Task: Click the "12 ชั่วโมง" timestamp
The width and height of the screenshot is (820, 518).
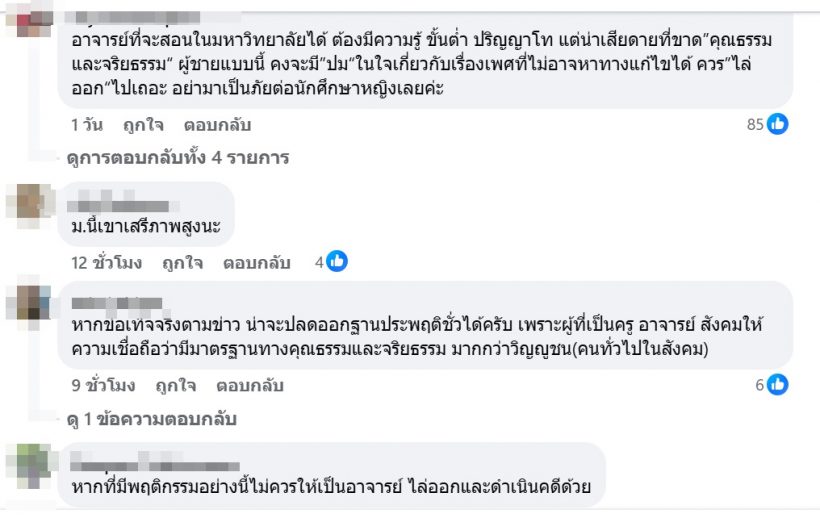Action: (106, 263)
